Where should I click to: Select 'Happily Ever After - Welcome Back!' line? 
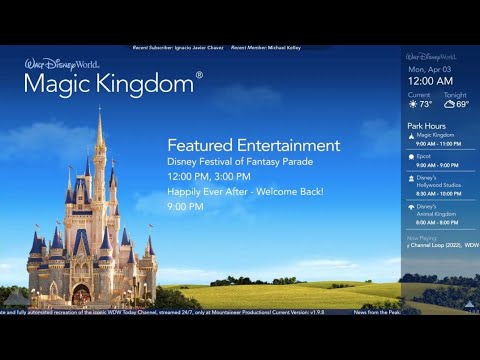(x=245, y=192)
